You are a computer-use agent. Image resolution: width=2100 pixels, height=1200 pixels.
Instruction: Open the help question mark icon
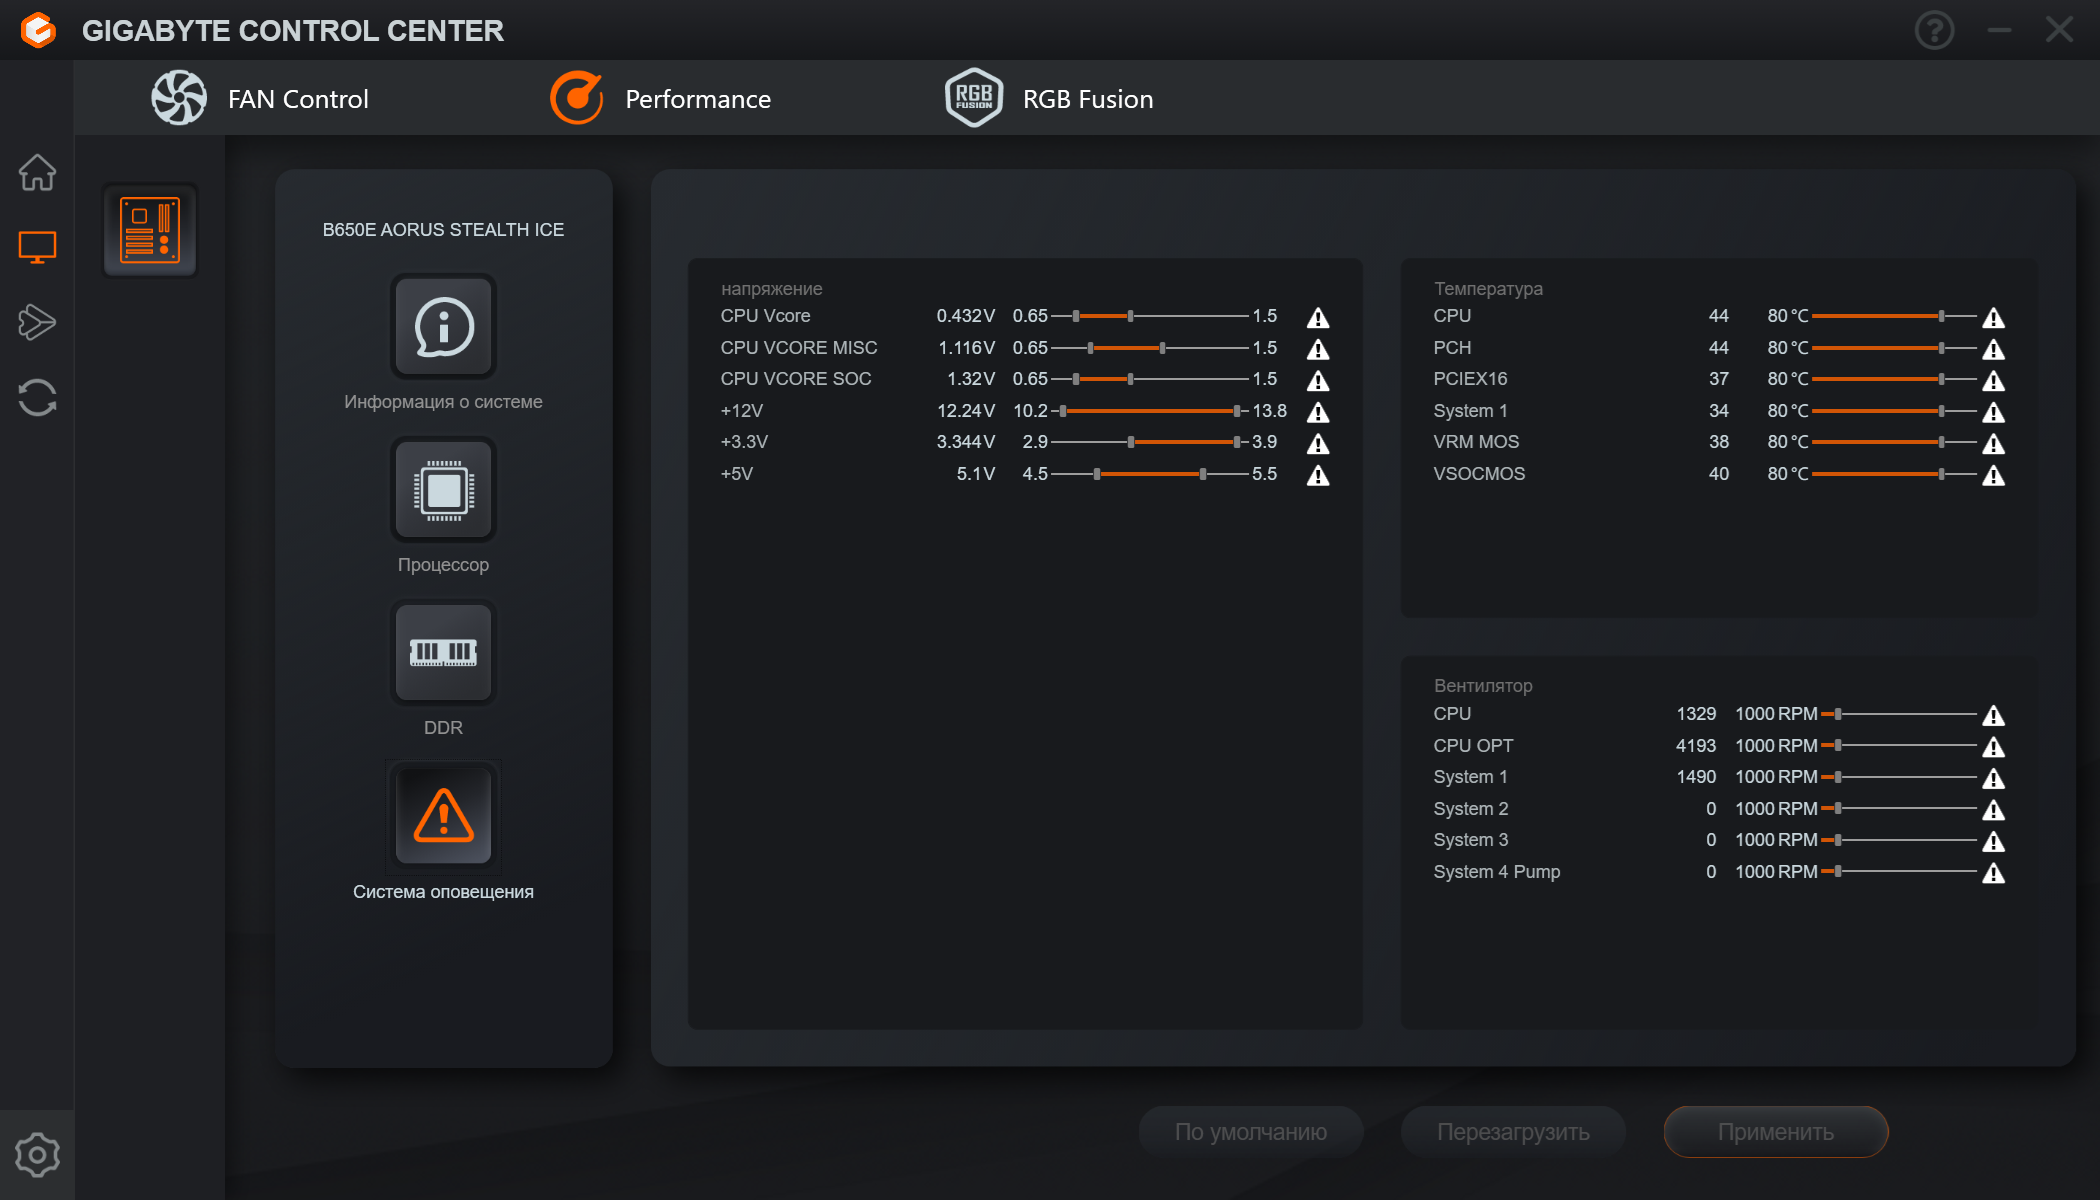(1934, 30)
